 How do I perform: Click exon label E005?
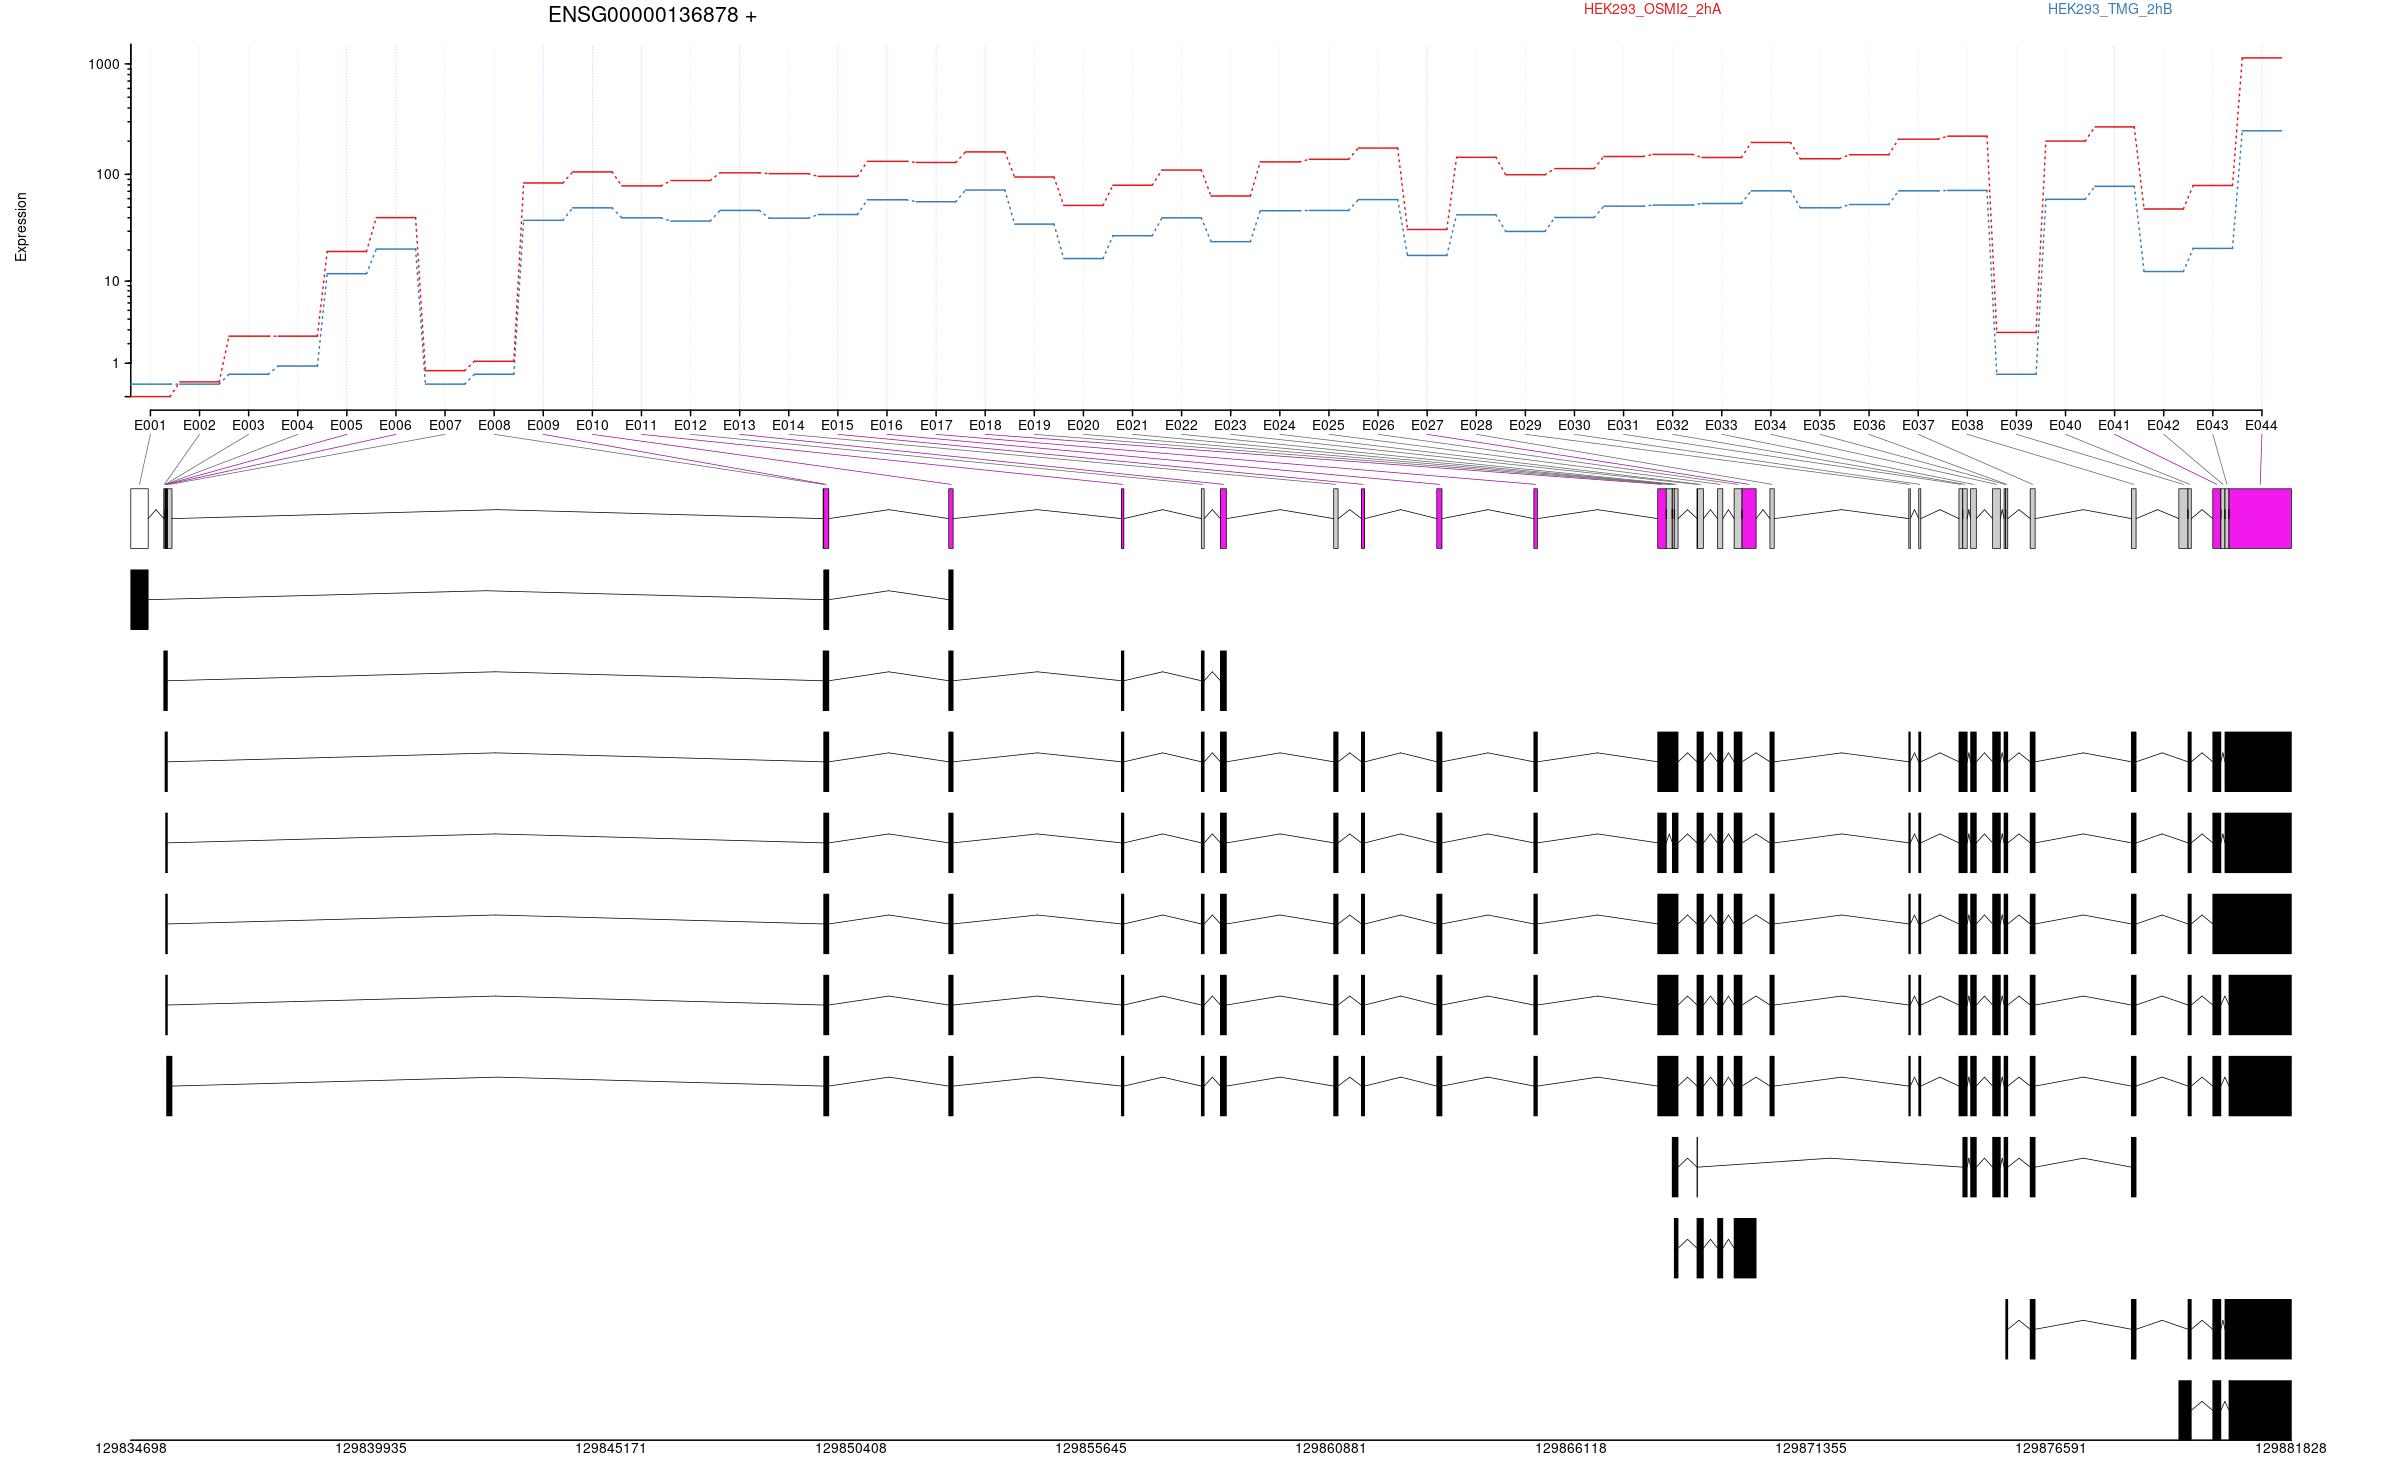point(346,425)
